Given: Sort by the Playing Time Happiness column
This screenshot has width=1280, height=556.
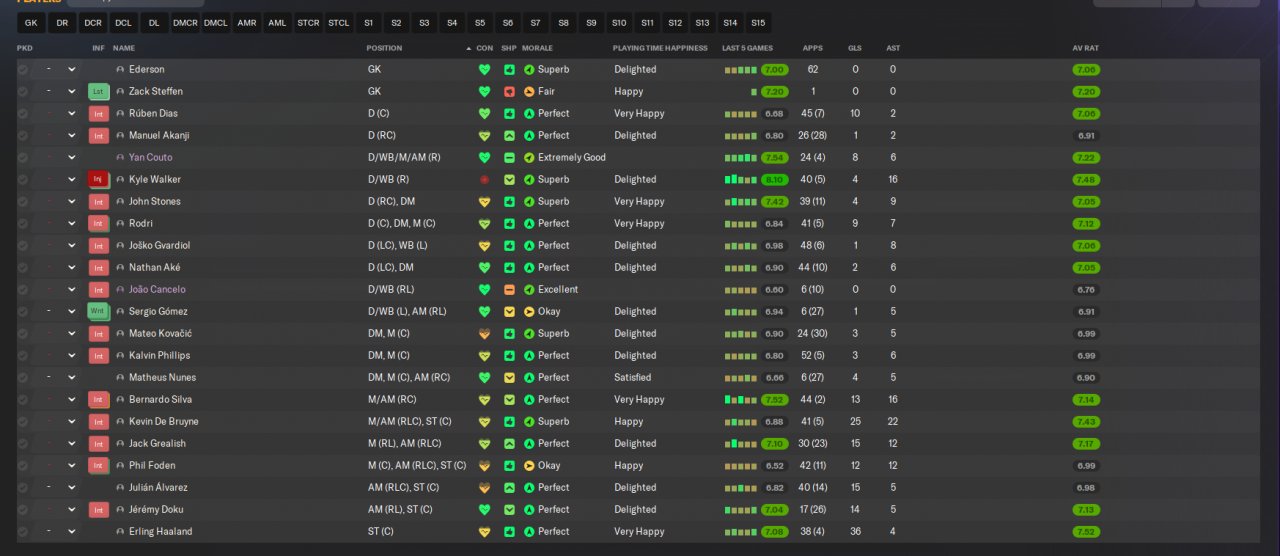Looking at the screenshot, I should pyautogui.click(x=660, y=48).
